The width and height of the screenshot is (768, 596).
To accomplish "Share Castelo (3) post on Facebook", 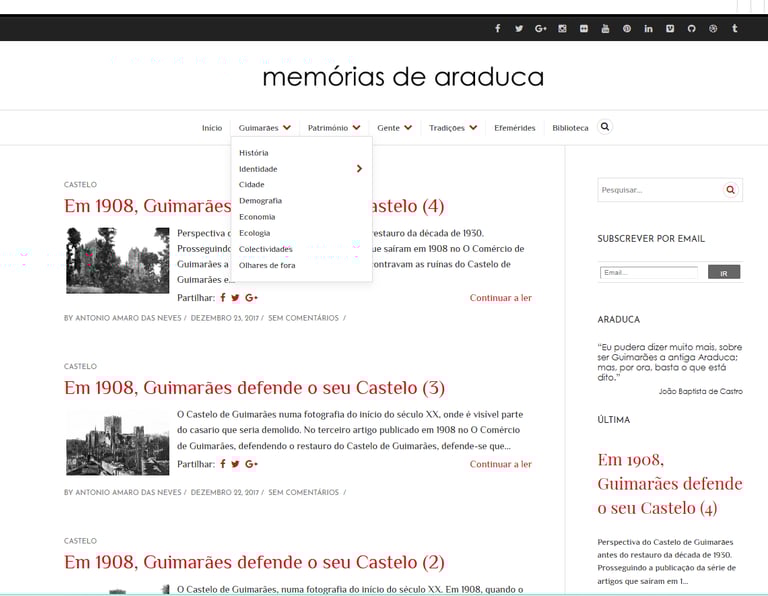I will [x=223, y=463].
